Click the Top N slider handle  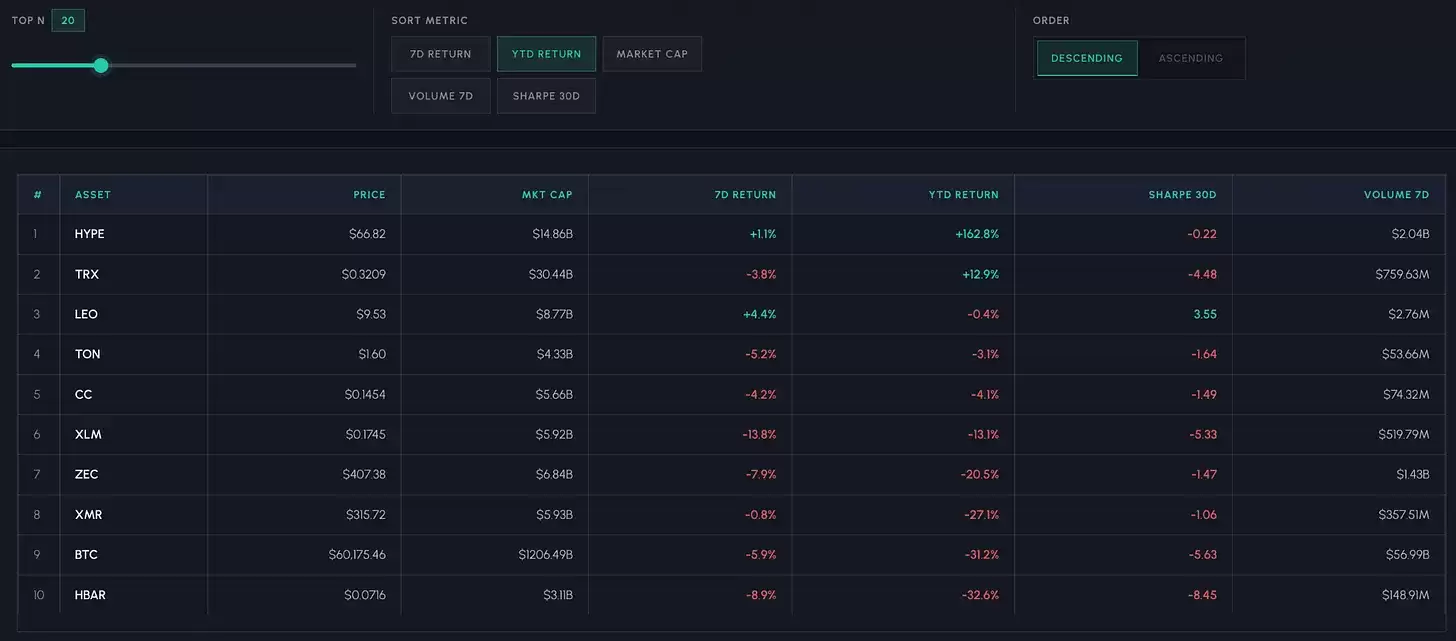pyautogui.click(x=100, y=65)
